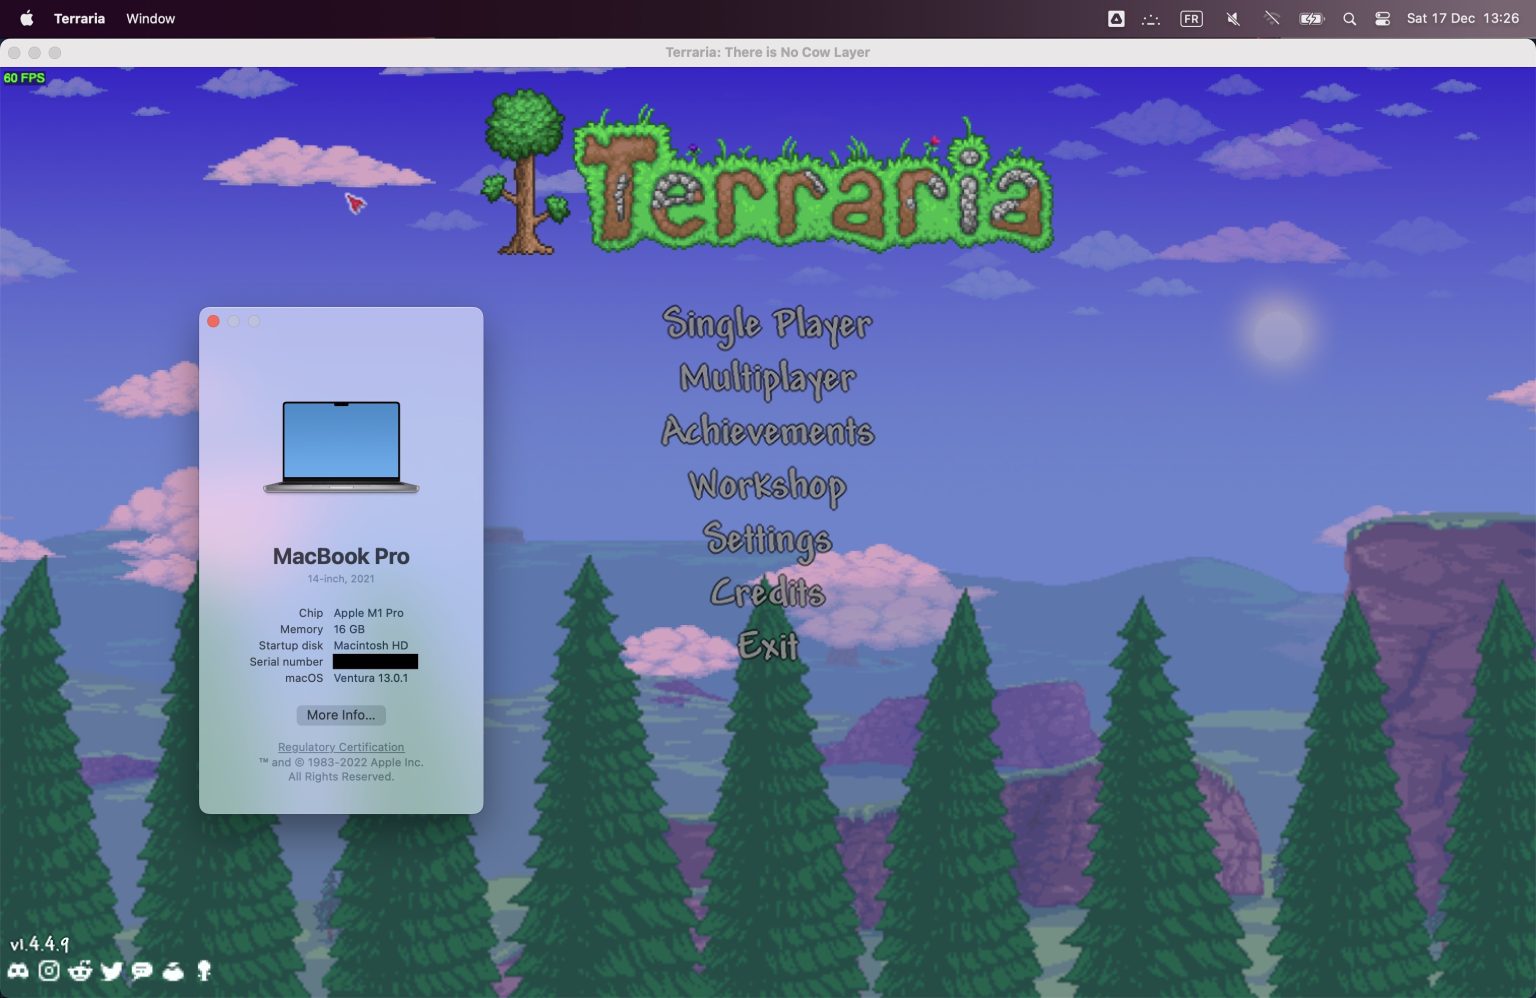Open Spotlight search magnifier icon

1349,19
